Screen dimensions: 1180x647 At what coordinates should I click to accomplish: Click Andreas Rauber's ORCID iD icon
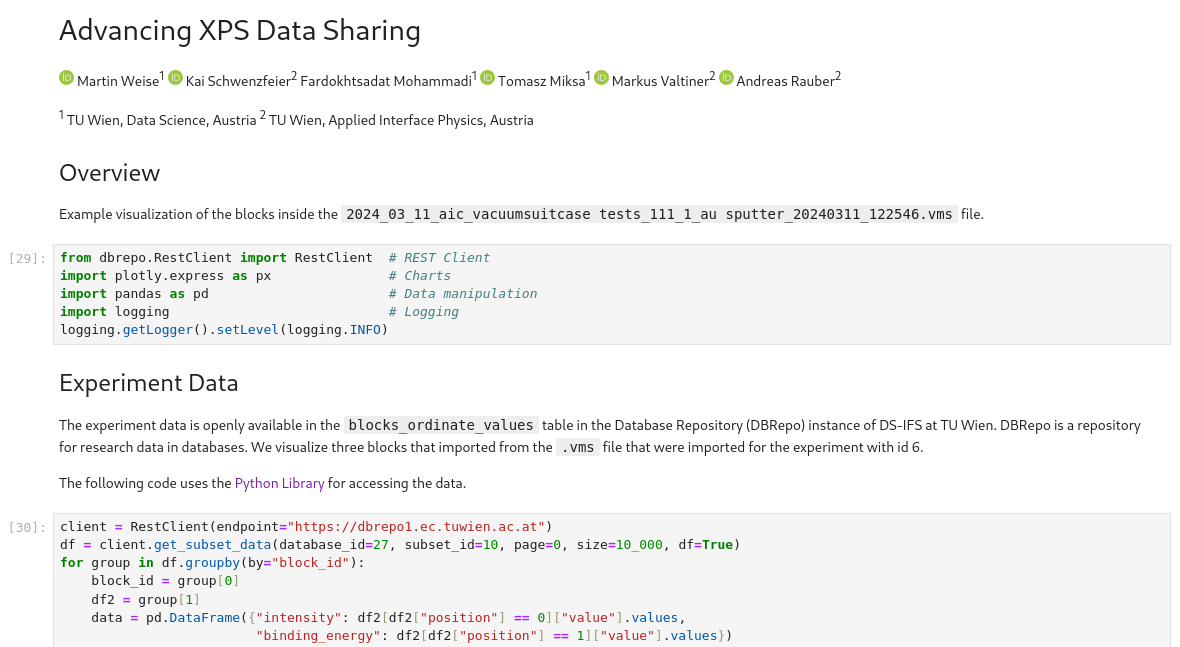[726, 77]
